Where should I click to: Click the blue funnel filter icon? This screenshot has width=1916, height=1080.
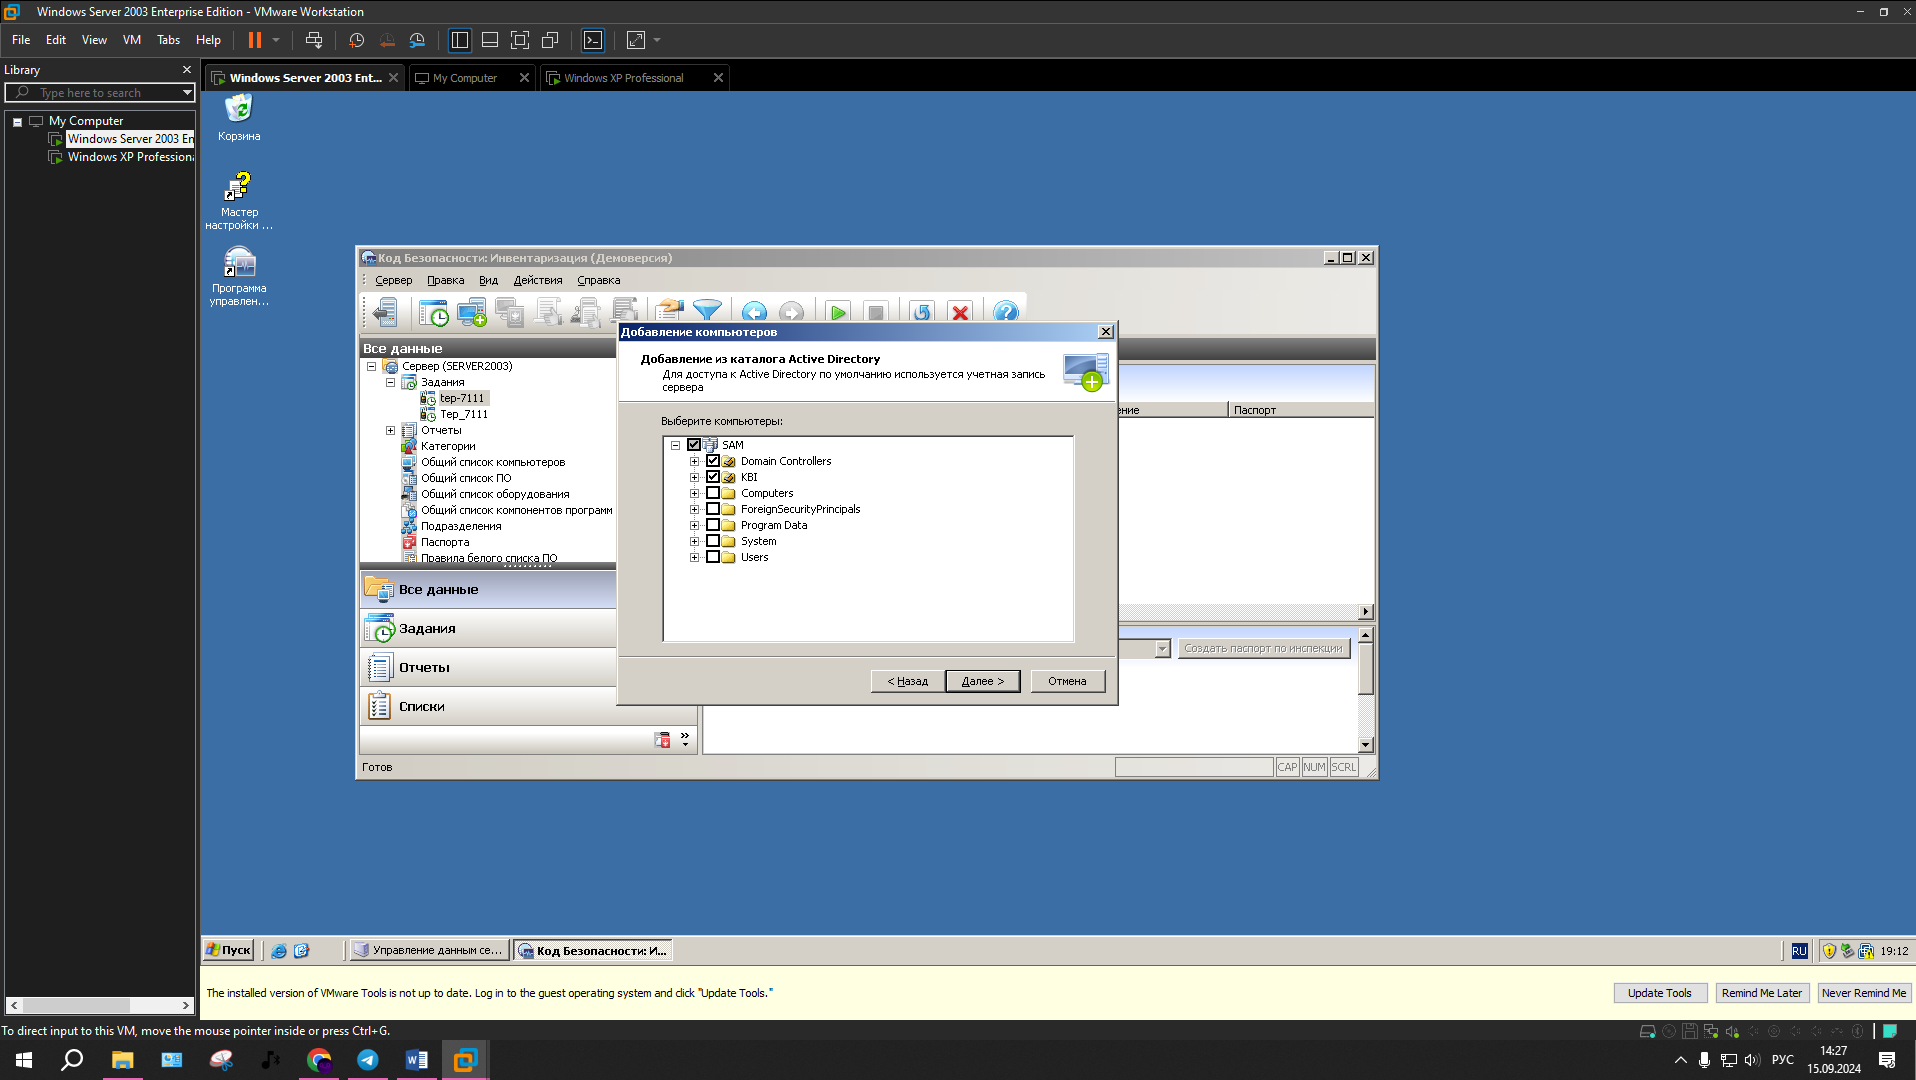[x=707, y=311]
